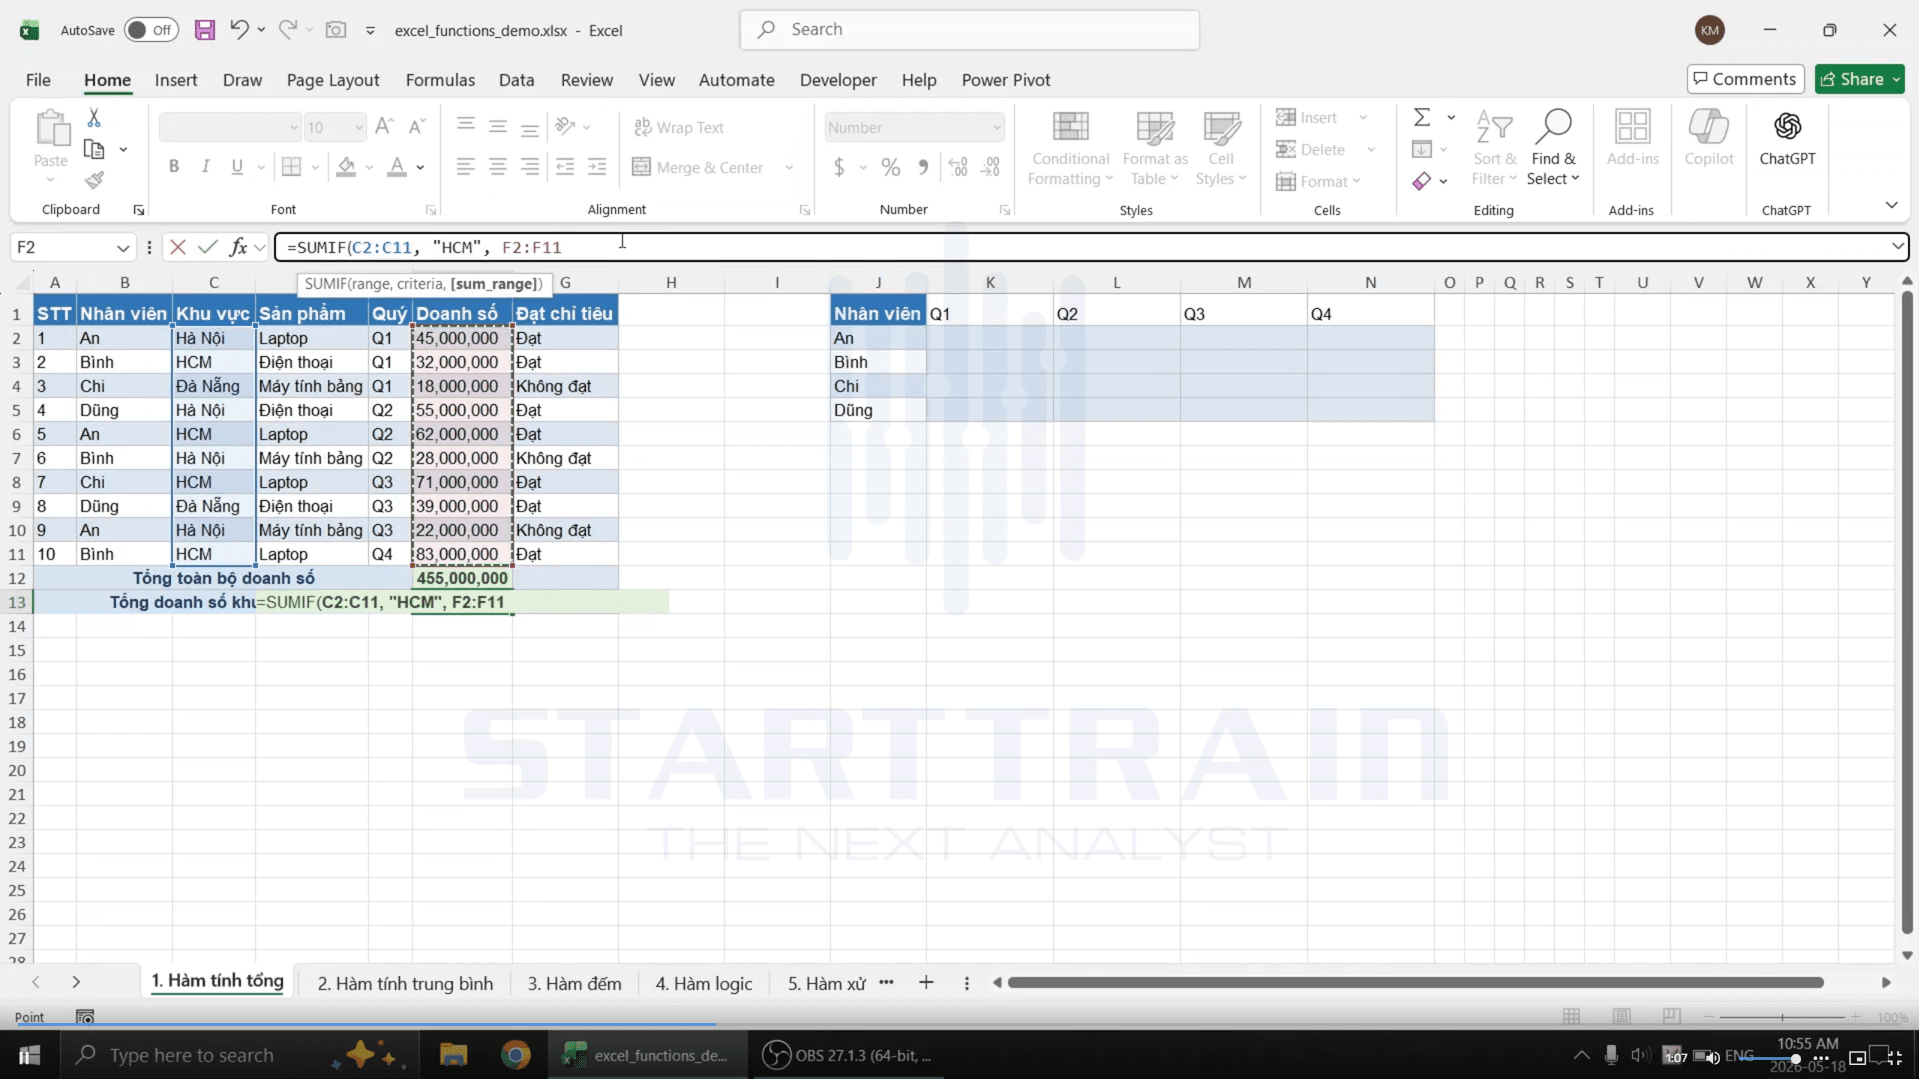Confirm formula with the checkmark icon
Screen dimensions: 1919x1079
click(208, 247)
